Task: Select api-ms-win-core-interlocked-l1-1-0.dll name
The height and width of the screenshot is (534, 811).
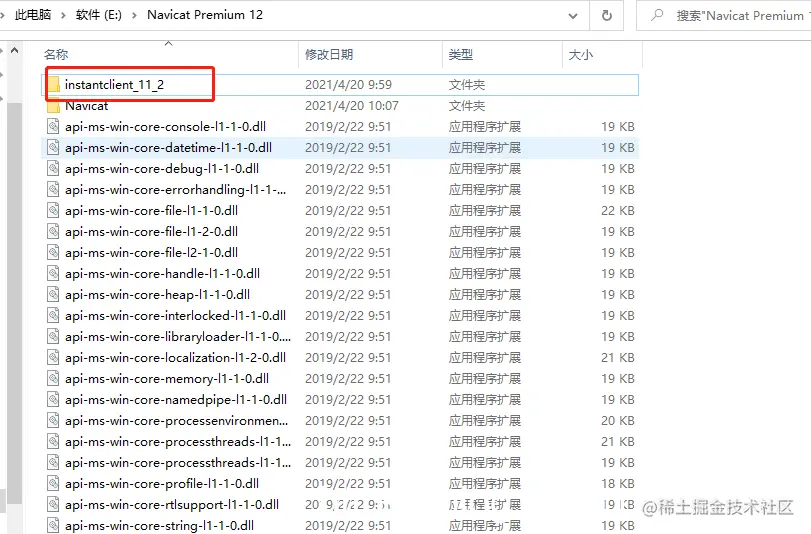Action: (x=175, y=316)
